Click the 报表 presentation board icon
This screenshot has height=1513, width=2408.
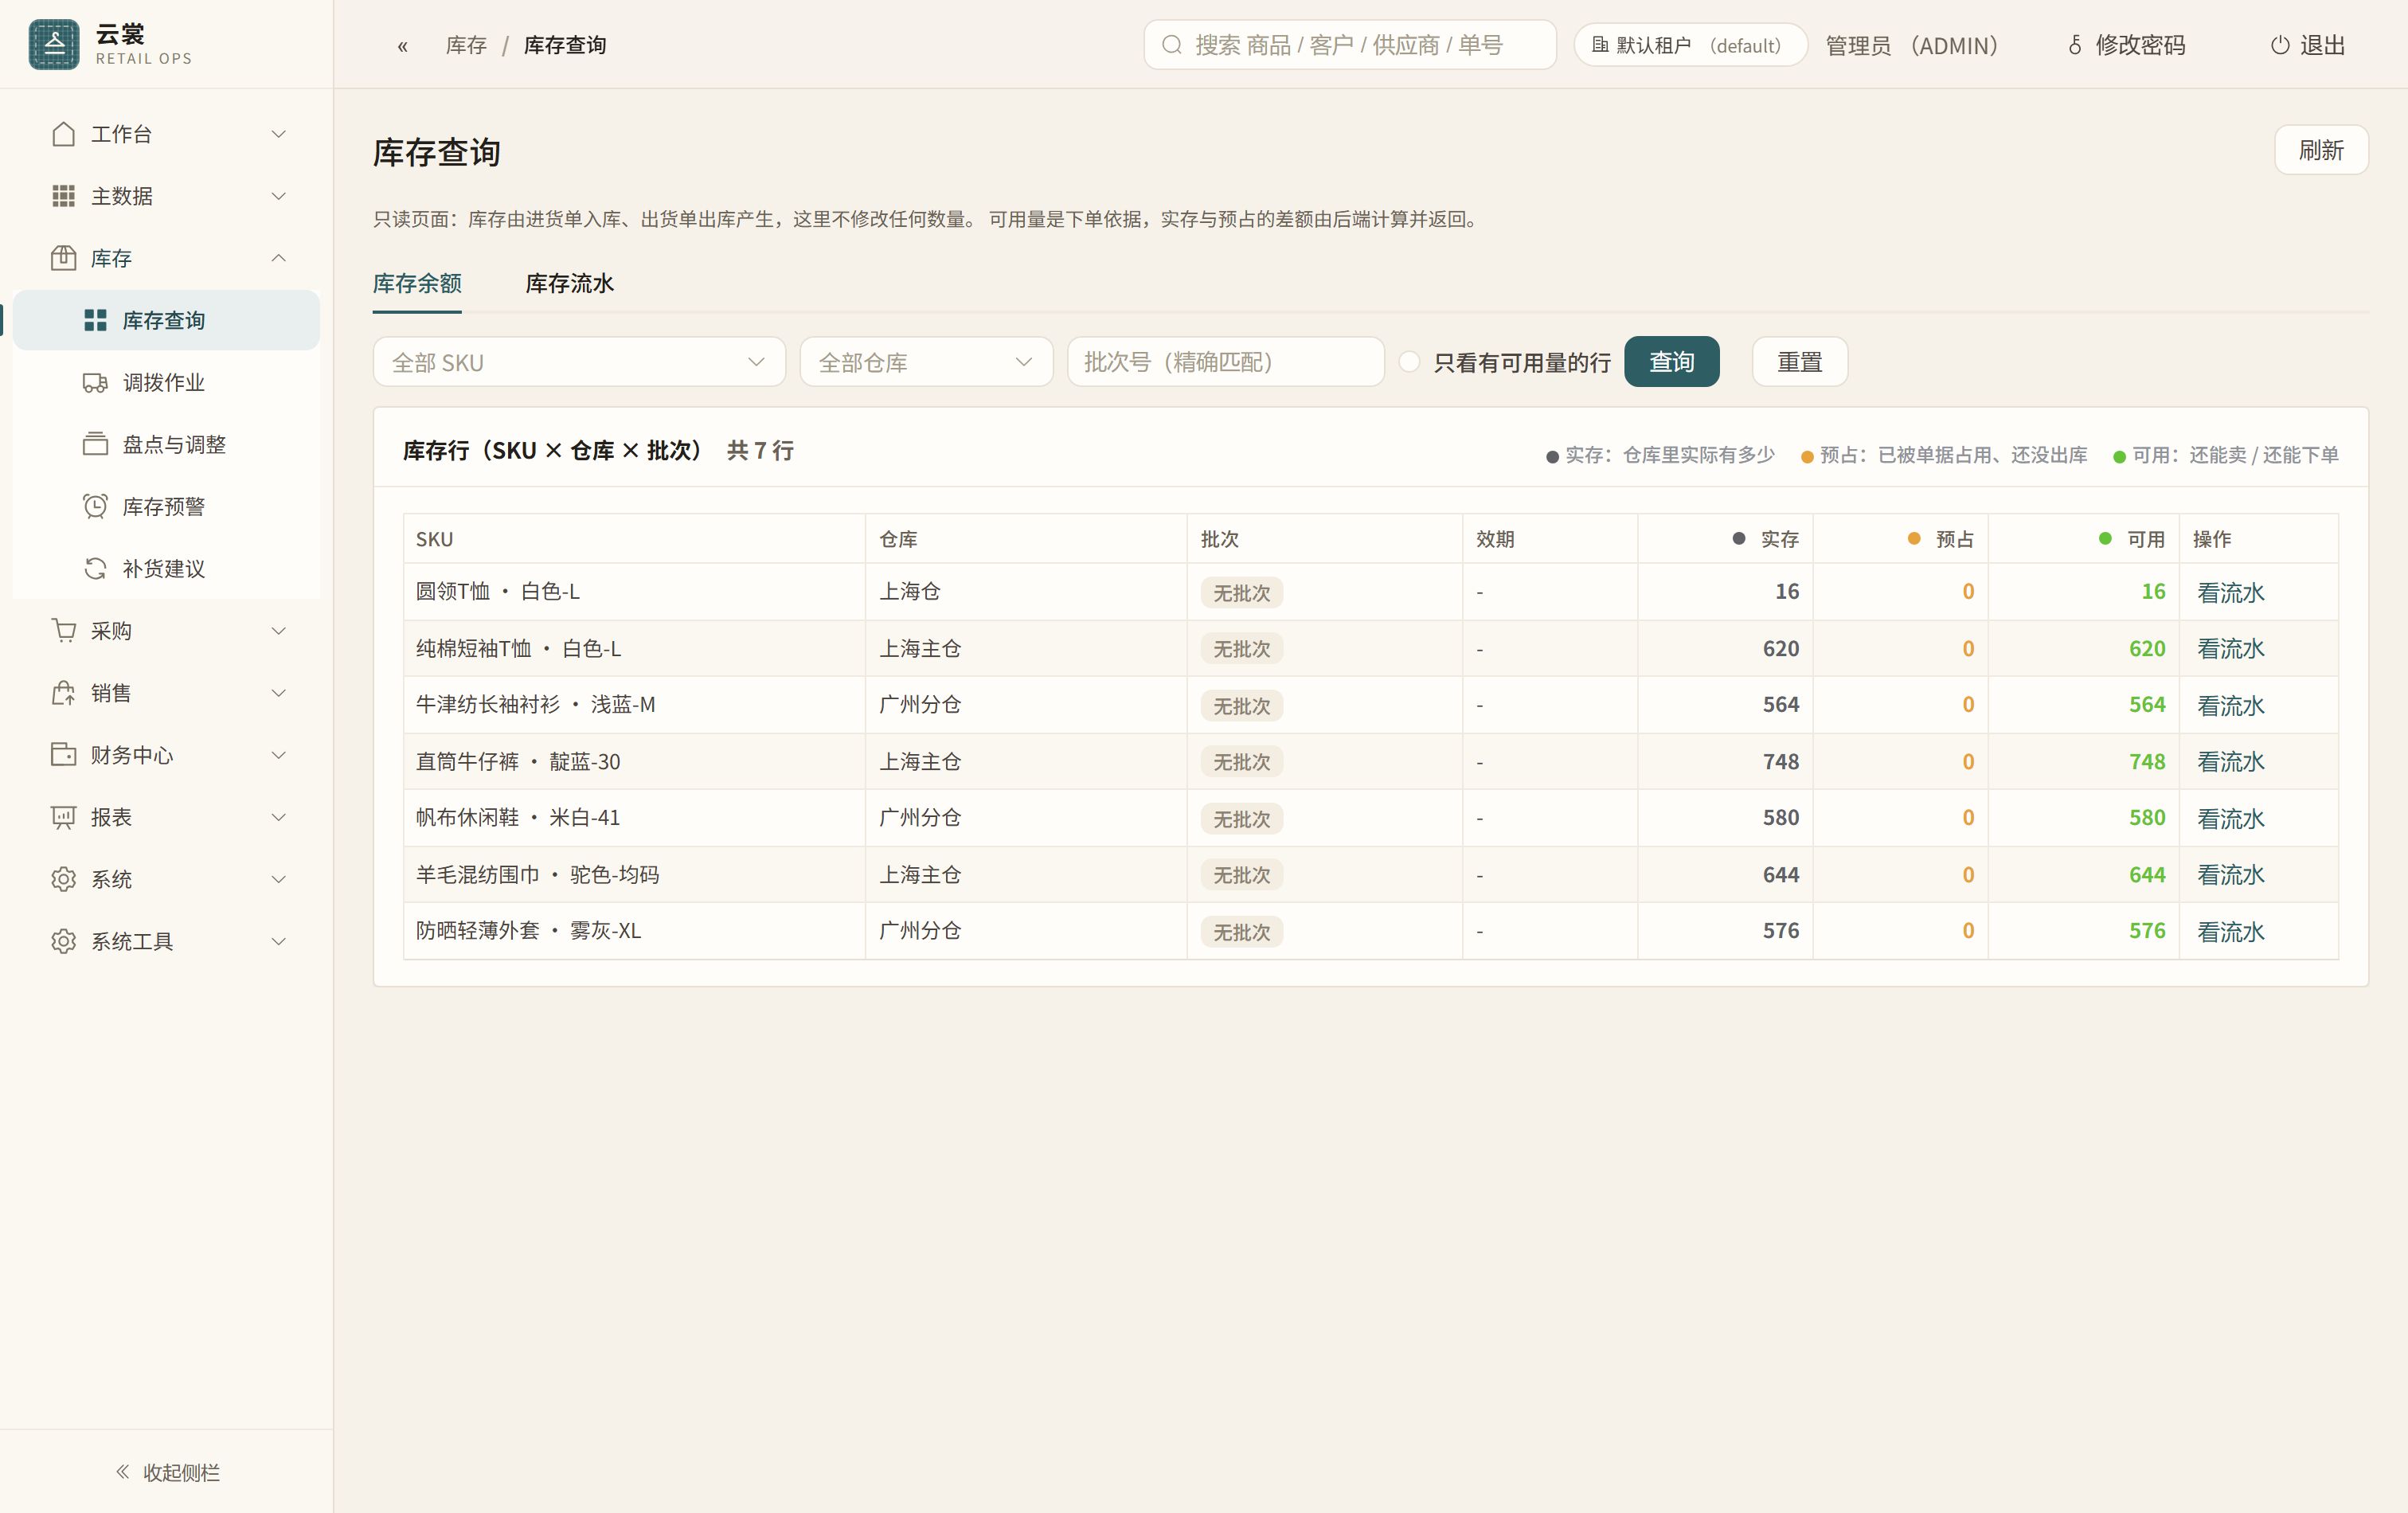pos(63,817)
